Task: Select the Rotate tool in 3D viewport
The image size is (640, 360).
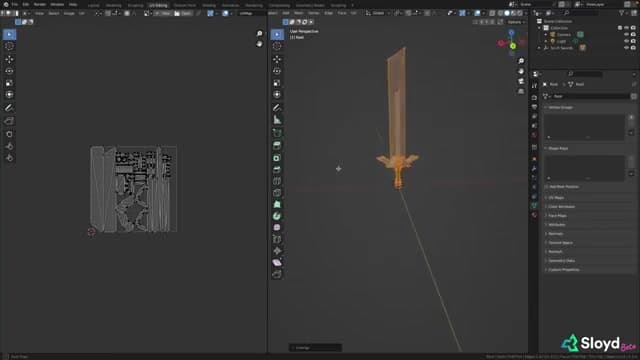Action: pos(277,71)
